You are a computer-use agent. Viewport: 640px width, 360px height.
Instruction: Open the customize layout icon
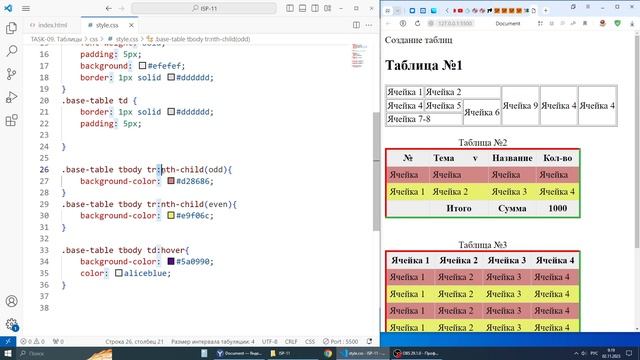(327, 8)
